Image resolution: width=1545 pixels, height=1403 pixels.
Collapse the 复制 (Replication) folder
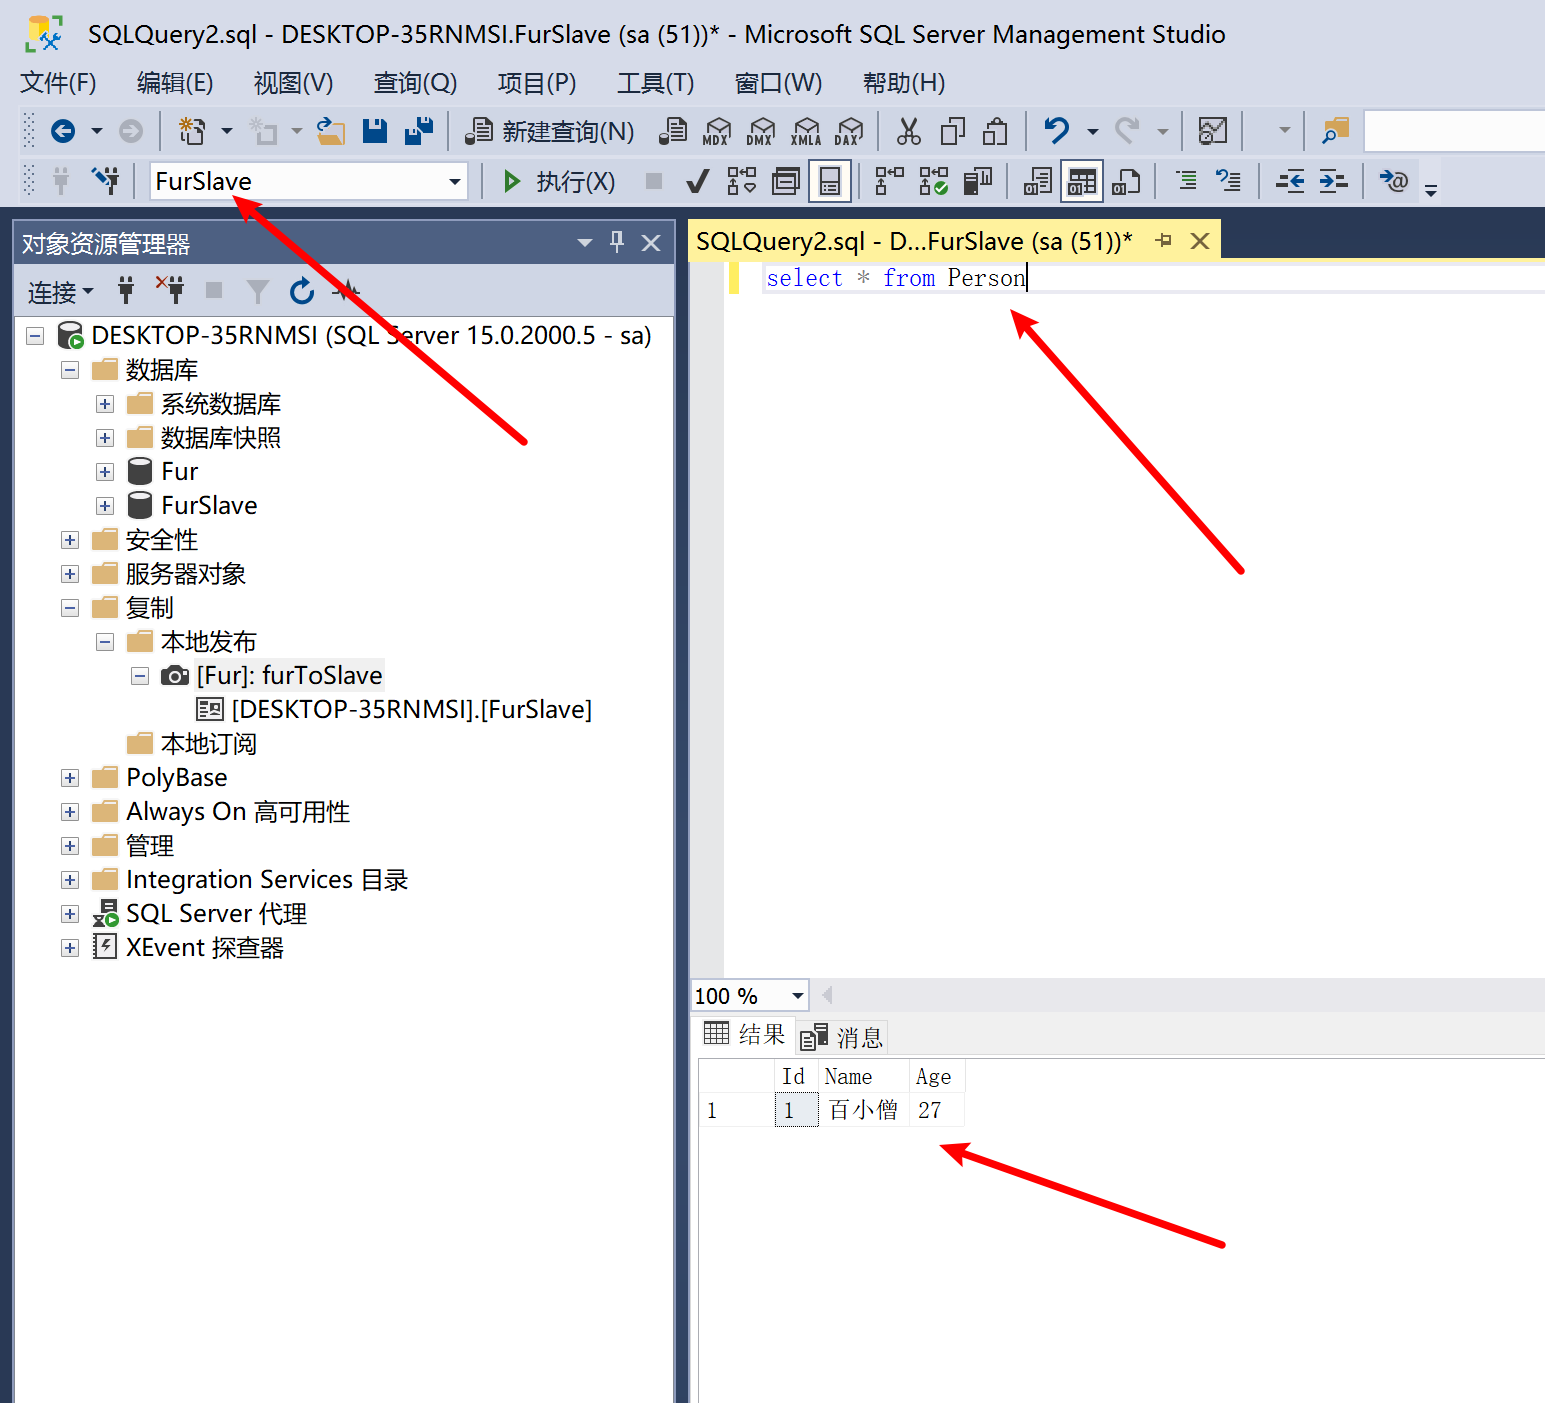pos(70,608)
